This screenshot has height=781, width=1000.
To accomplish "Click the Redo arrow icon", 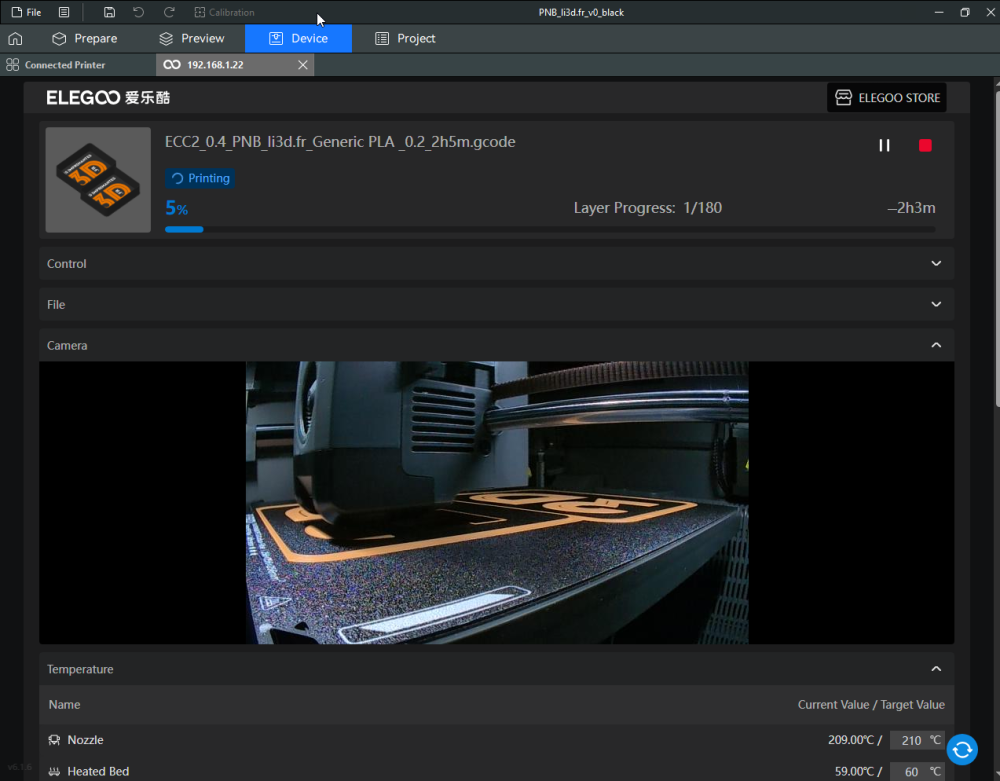I will 167,12.
